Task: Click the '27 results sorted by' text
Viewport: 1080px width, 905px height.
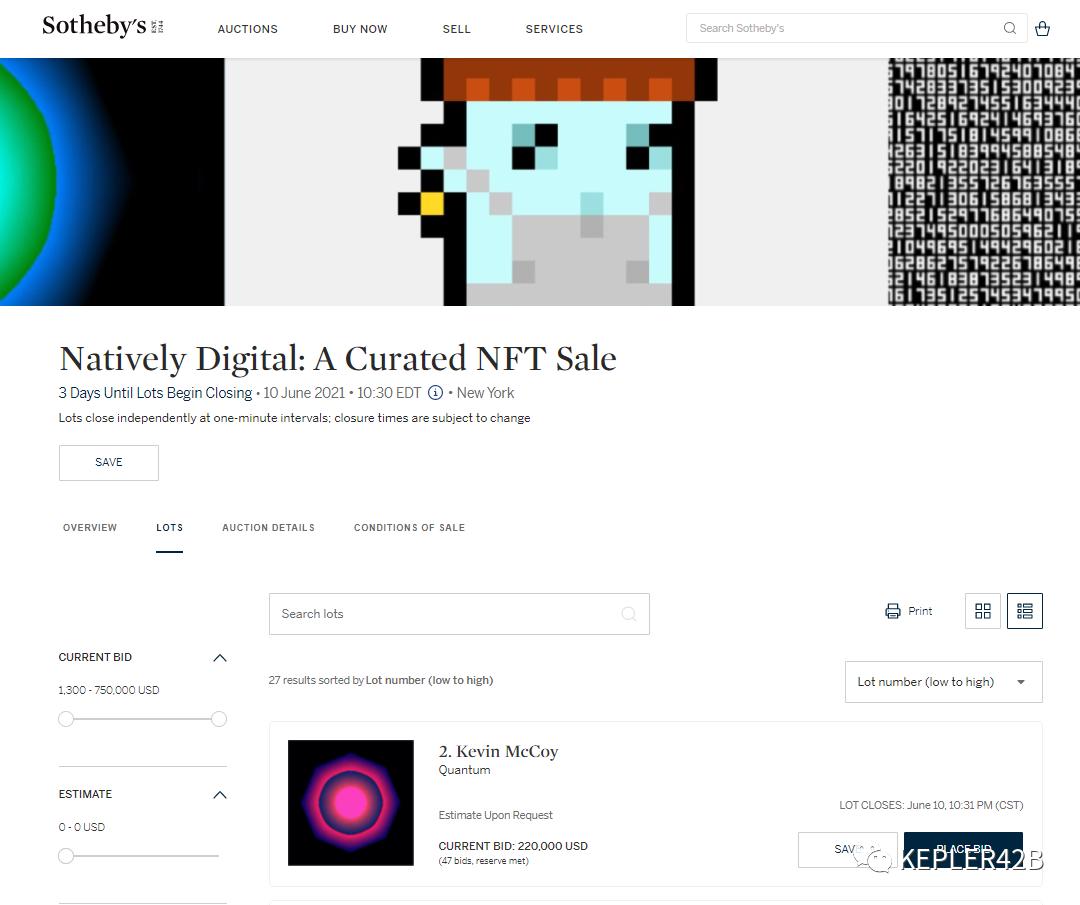Action: (316, 680)
